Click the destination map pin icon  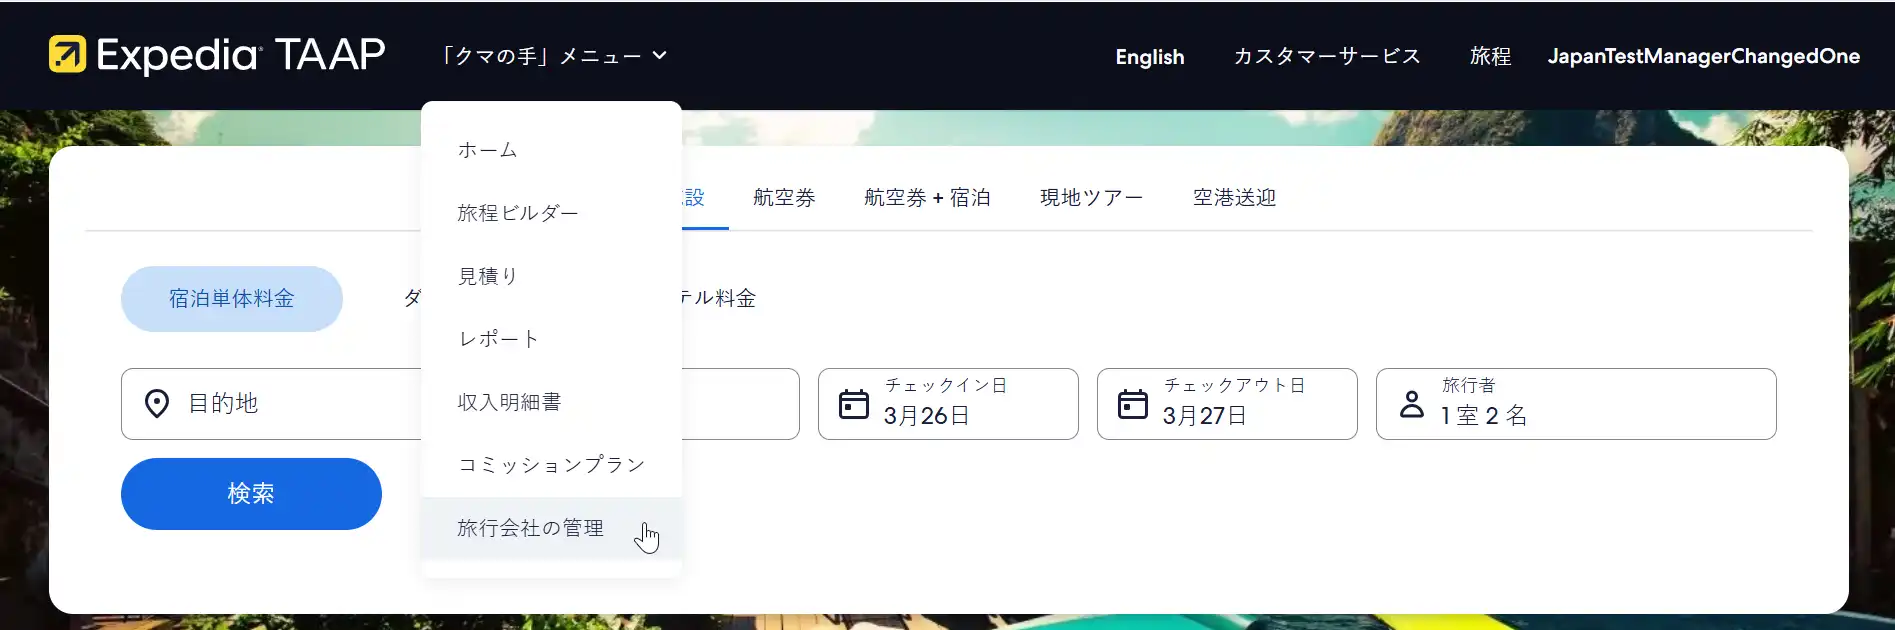point(157,404)
